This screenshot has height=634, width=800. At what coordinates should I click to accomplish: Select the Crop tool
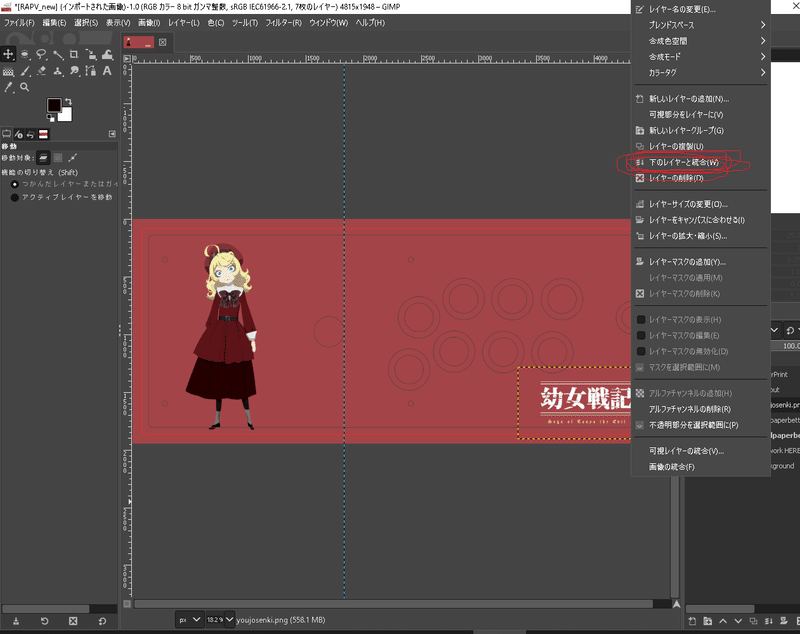74,55
